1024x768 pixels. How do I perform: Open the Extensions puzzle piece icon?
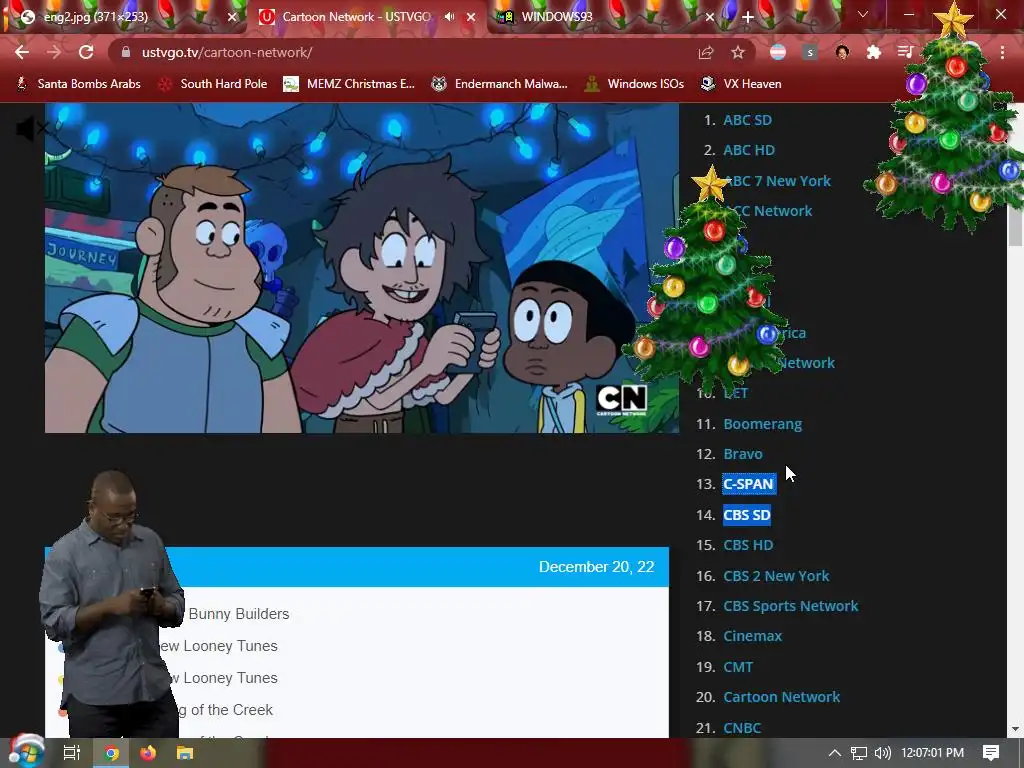click(x=874, y=52)
